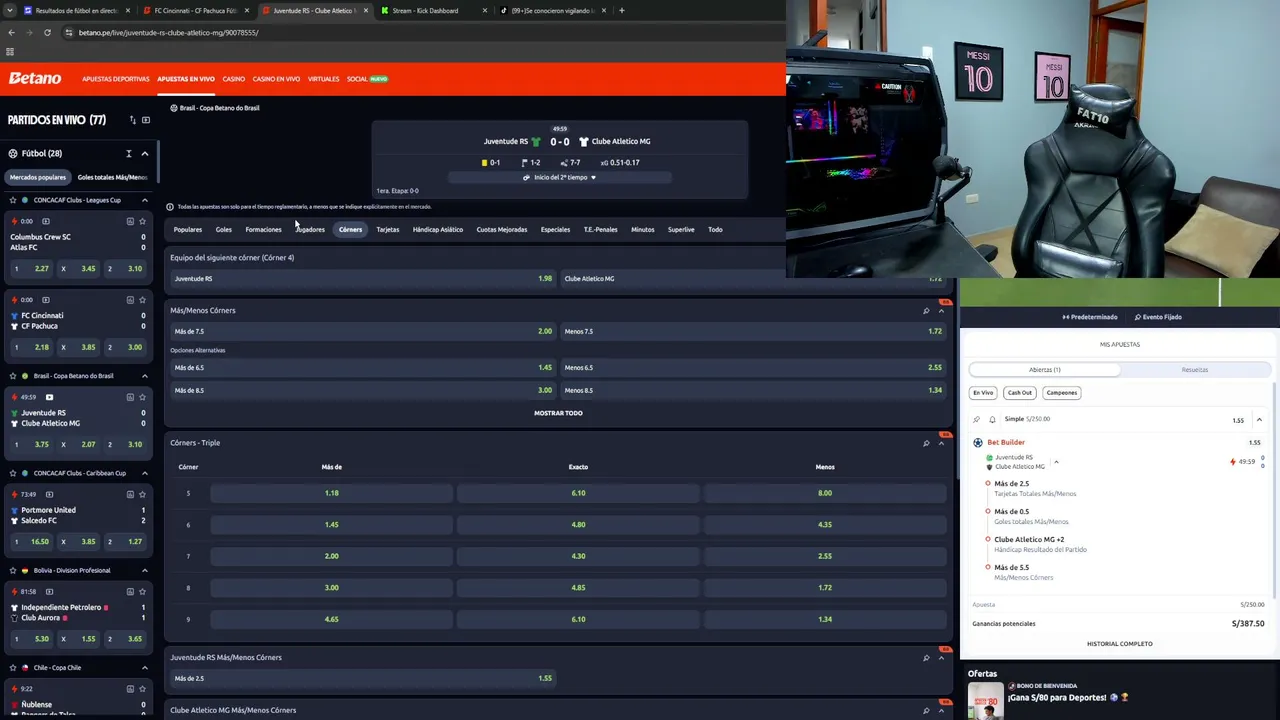
Task: Open stats icon for FC Cincinnati match
Action: pyautogui.click(x=130, y=300)
